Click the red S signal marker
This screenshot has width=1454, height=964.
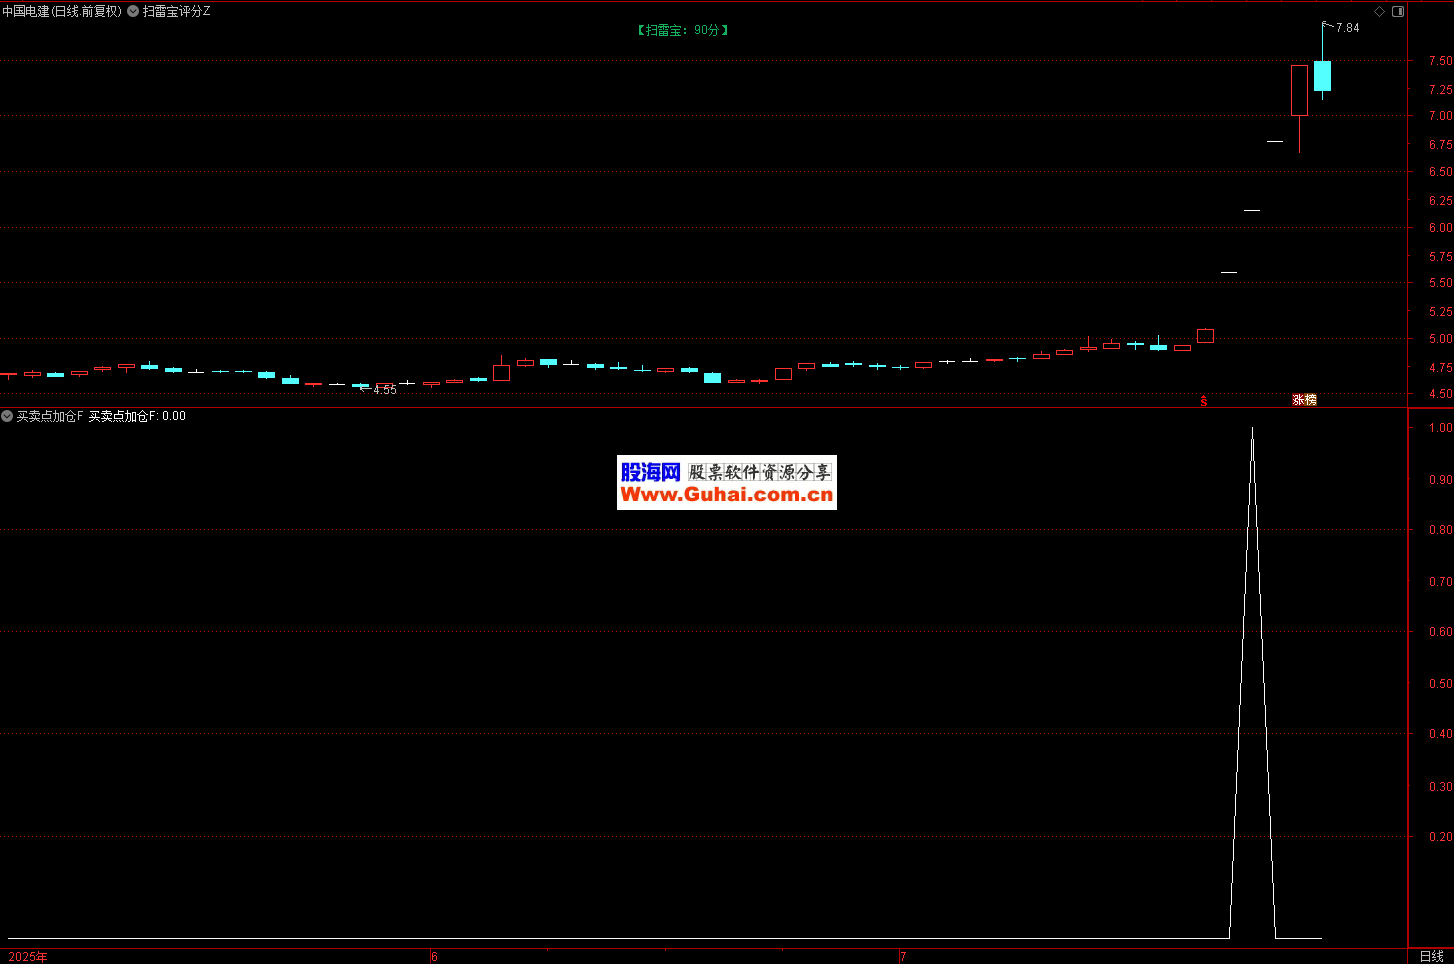(x=1204, y=401)
